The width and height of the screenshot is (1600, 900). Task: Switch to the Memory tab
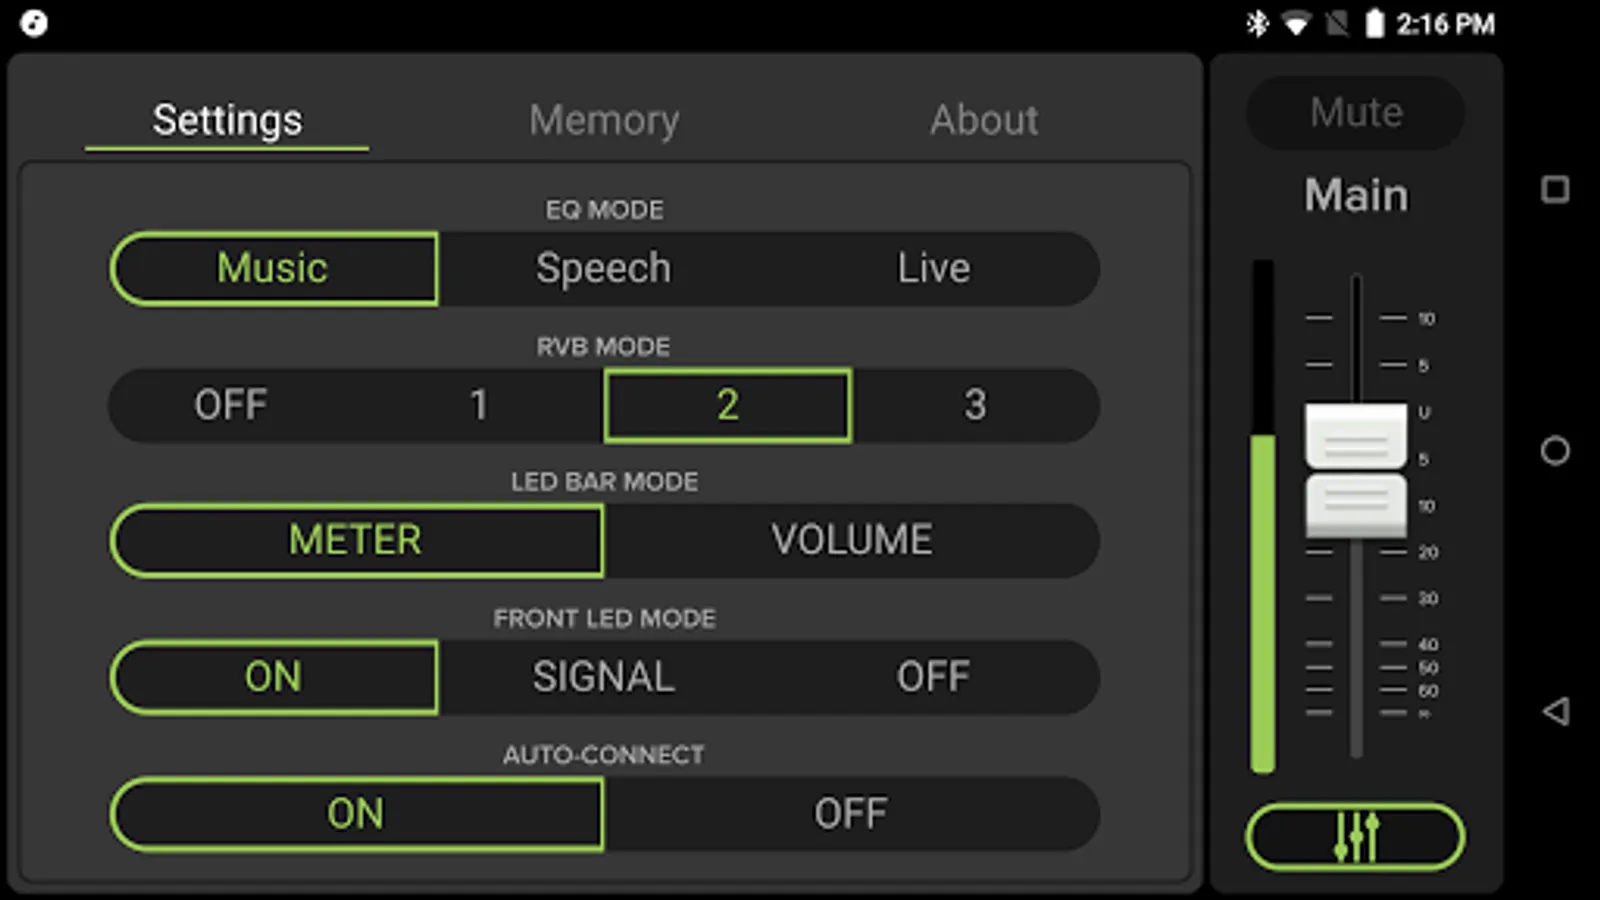point(604,120)
